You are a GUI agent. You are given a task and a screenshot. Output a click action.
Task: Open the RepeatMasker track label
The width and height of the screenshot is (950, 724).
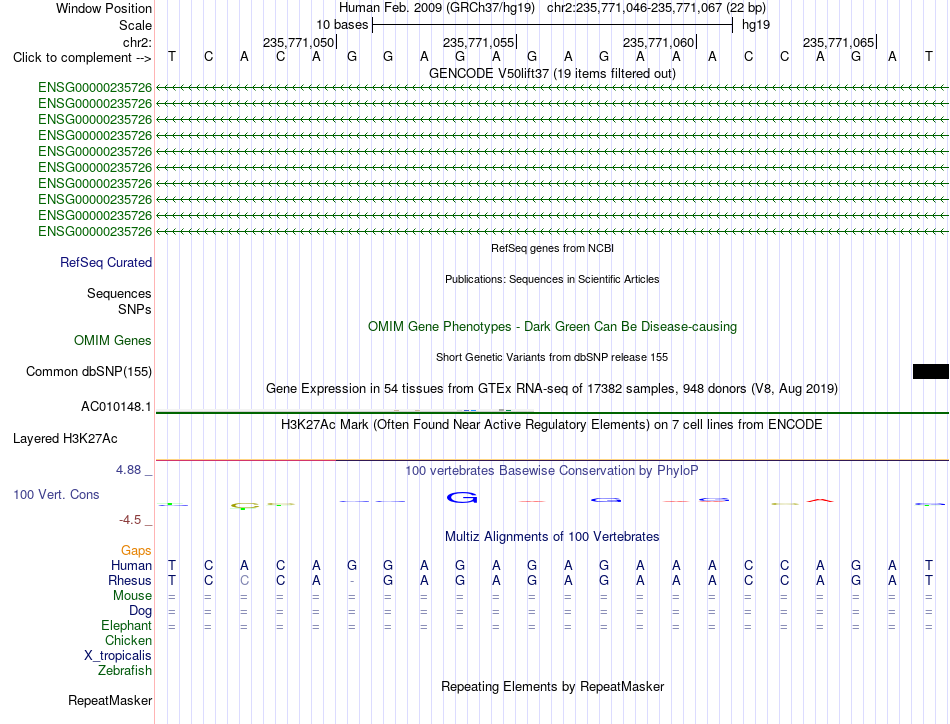pos(110,700)
